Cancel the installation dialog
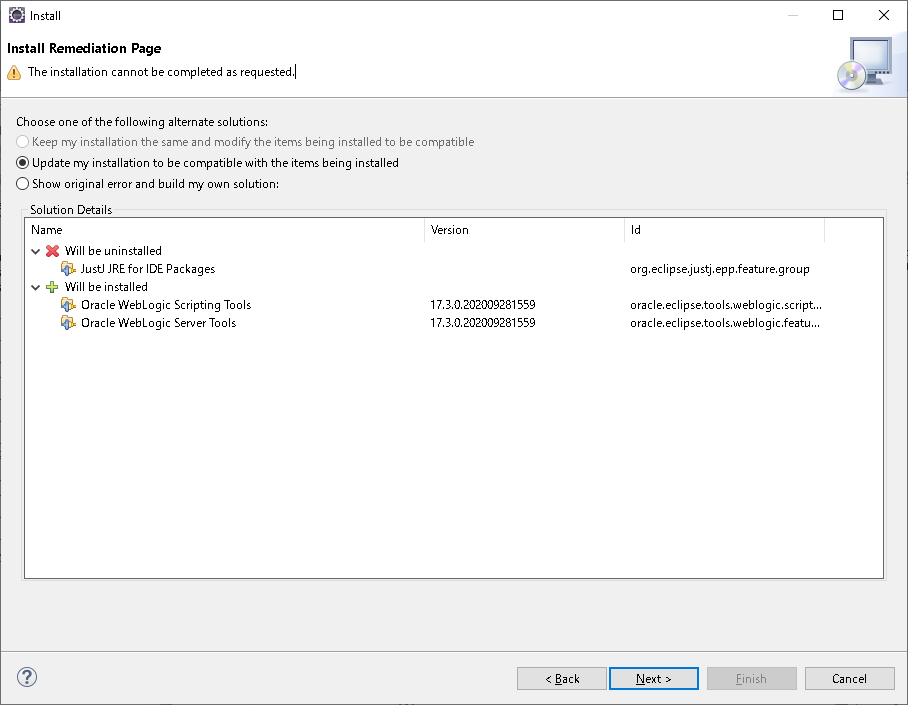The width and height of the screenshot is (908, 705). (x=849, y=678)
